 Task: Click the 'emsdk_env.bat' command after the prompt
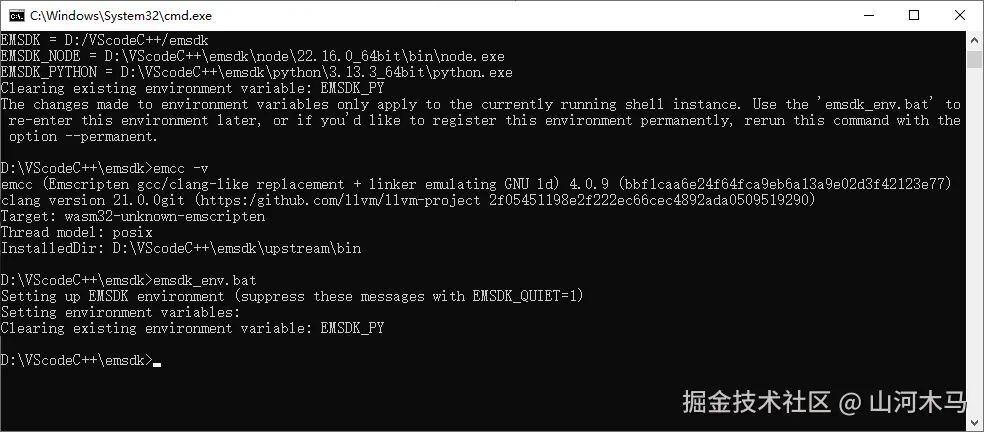click(x=205, y=280)
